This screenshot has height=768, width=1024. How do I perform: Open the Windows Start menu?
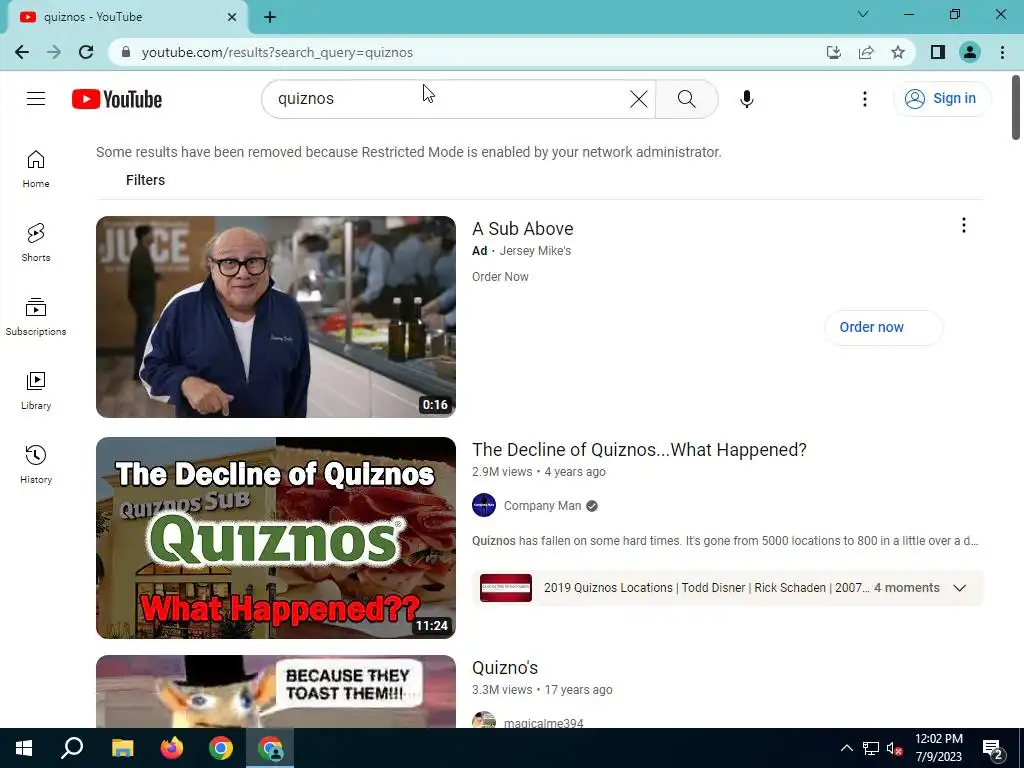24,748
